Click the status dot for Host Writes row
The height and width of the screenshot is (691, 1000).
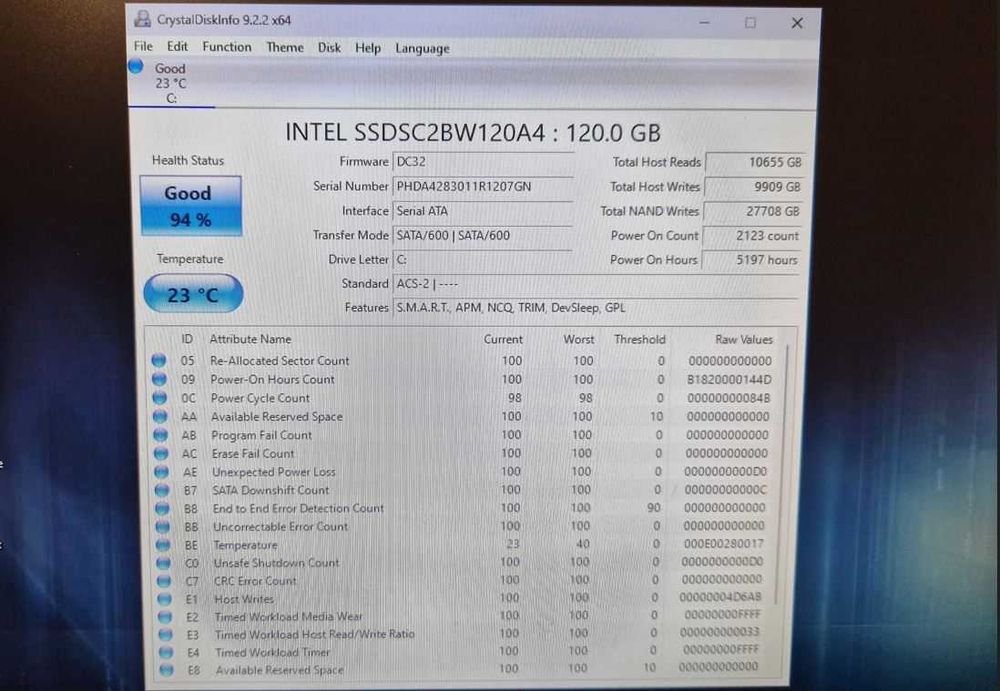pyautogui.click(x=165, y=598)
